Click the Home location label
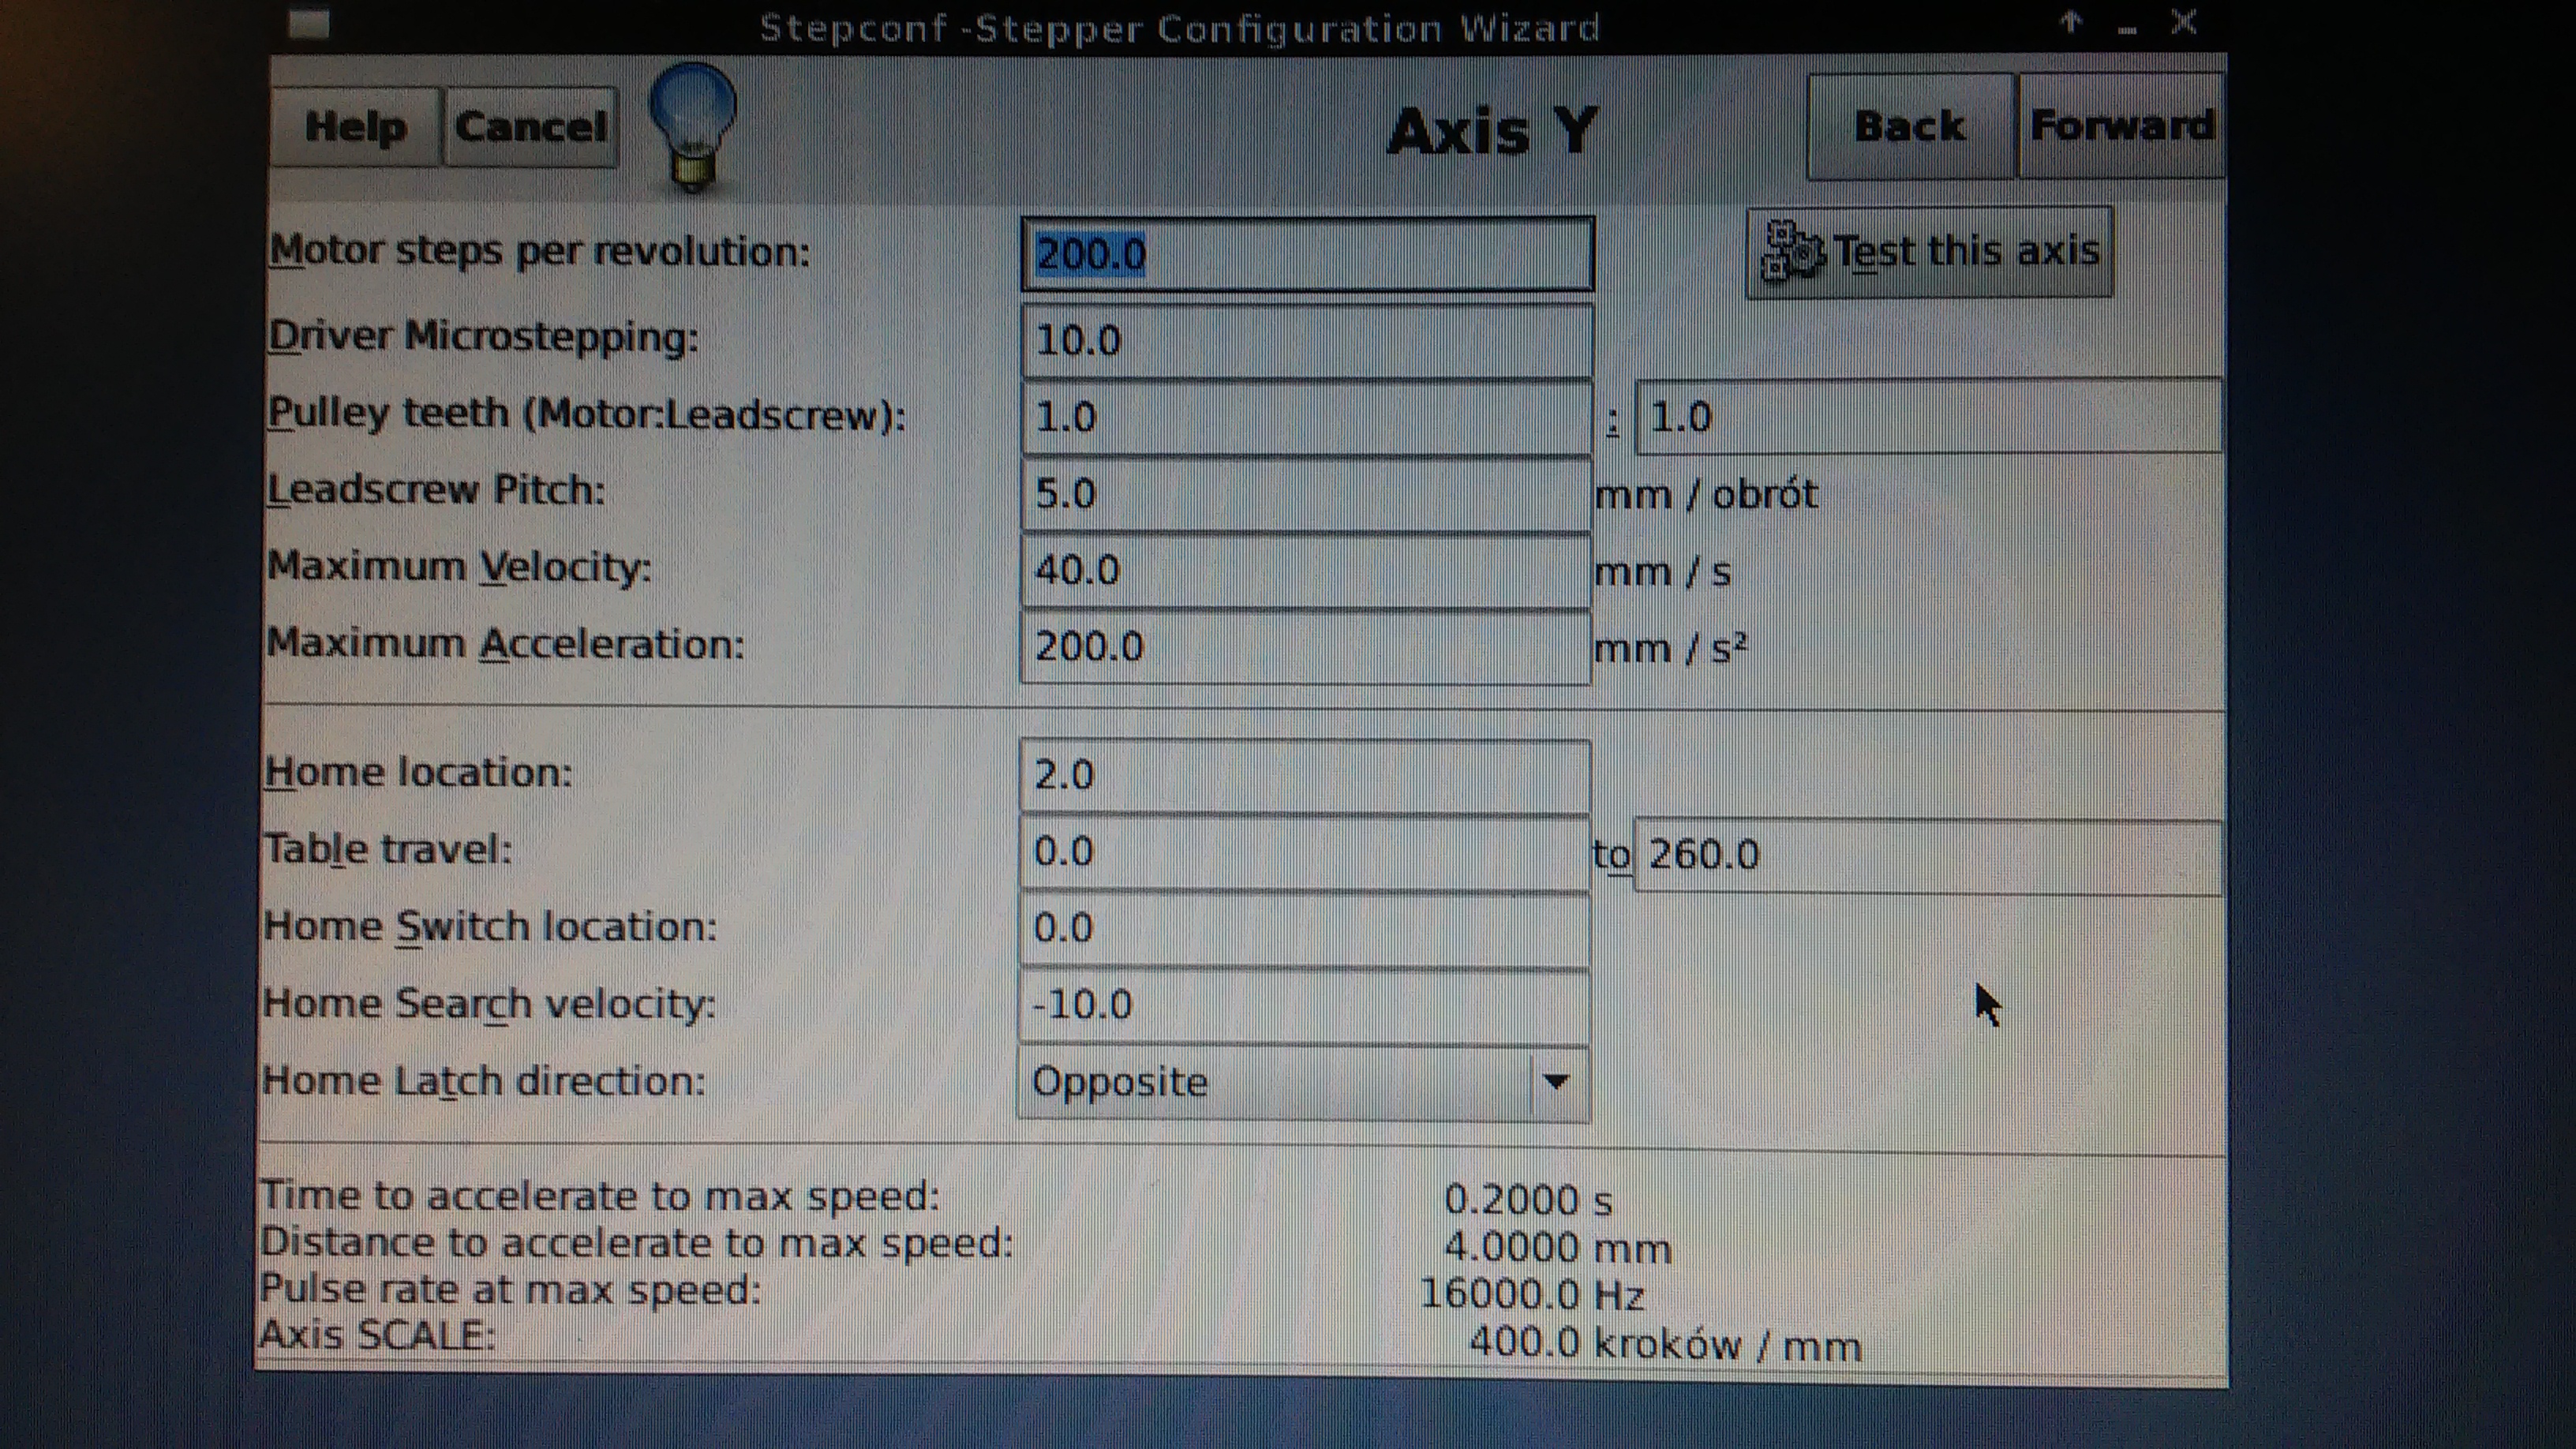Screen dimensions: 2576x1449 click(418, 772)
